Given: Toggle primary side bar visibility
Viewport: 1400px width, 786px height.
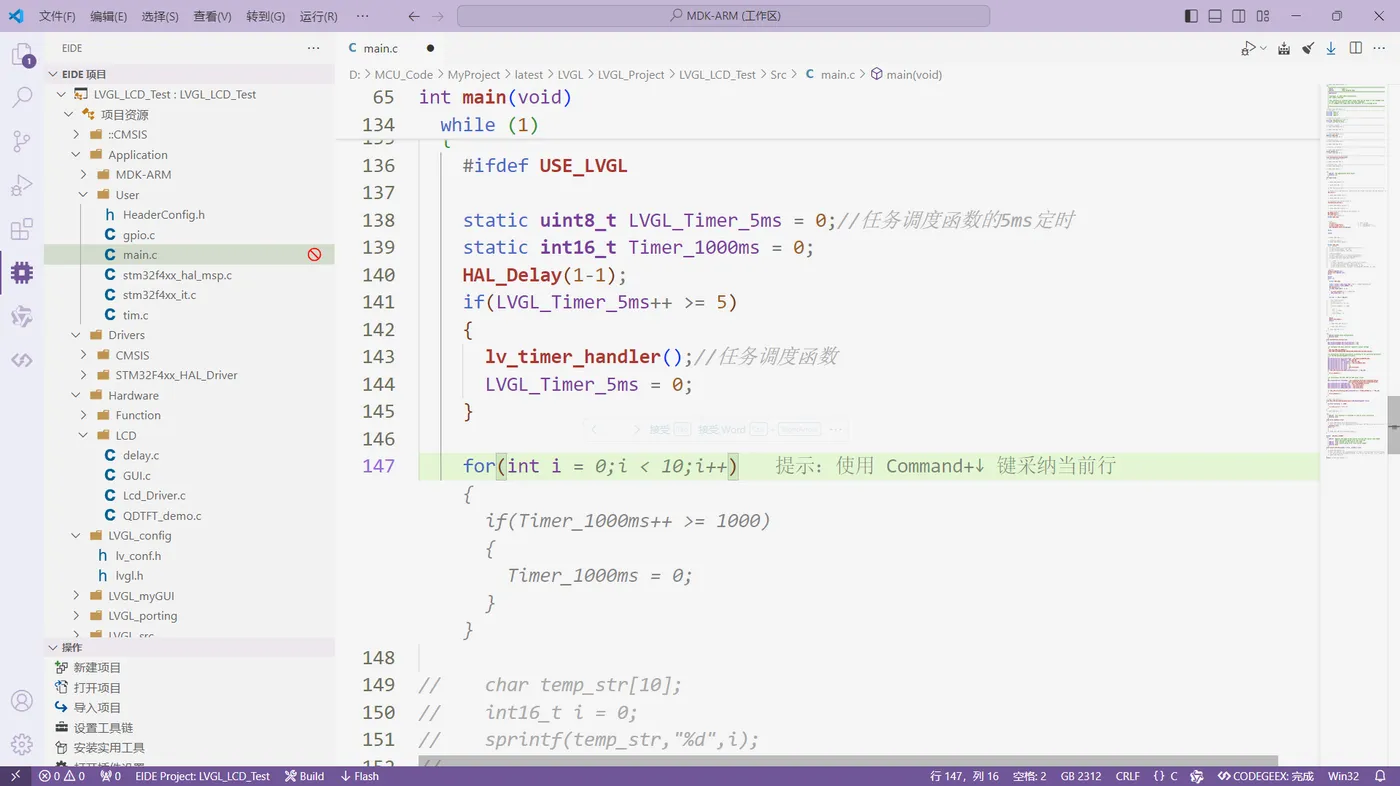Looking at the screenshot, I should point(1191,16).
